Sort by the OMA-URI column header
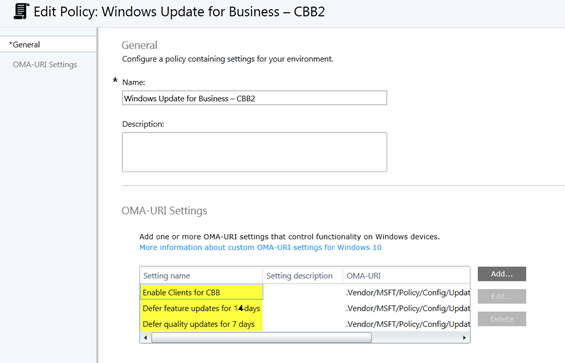The image size is (565, 363). [406, 276]
